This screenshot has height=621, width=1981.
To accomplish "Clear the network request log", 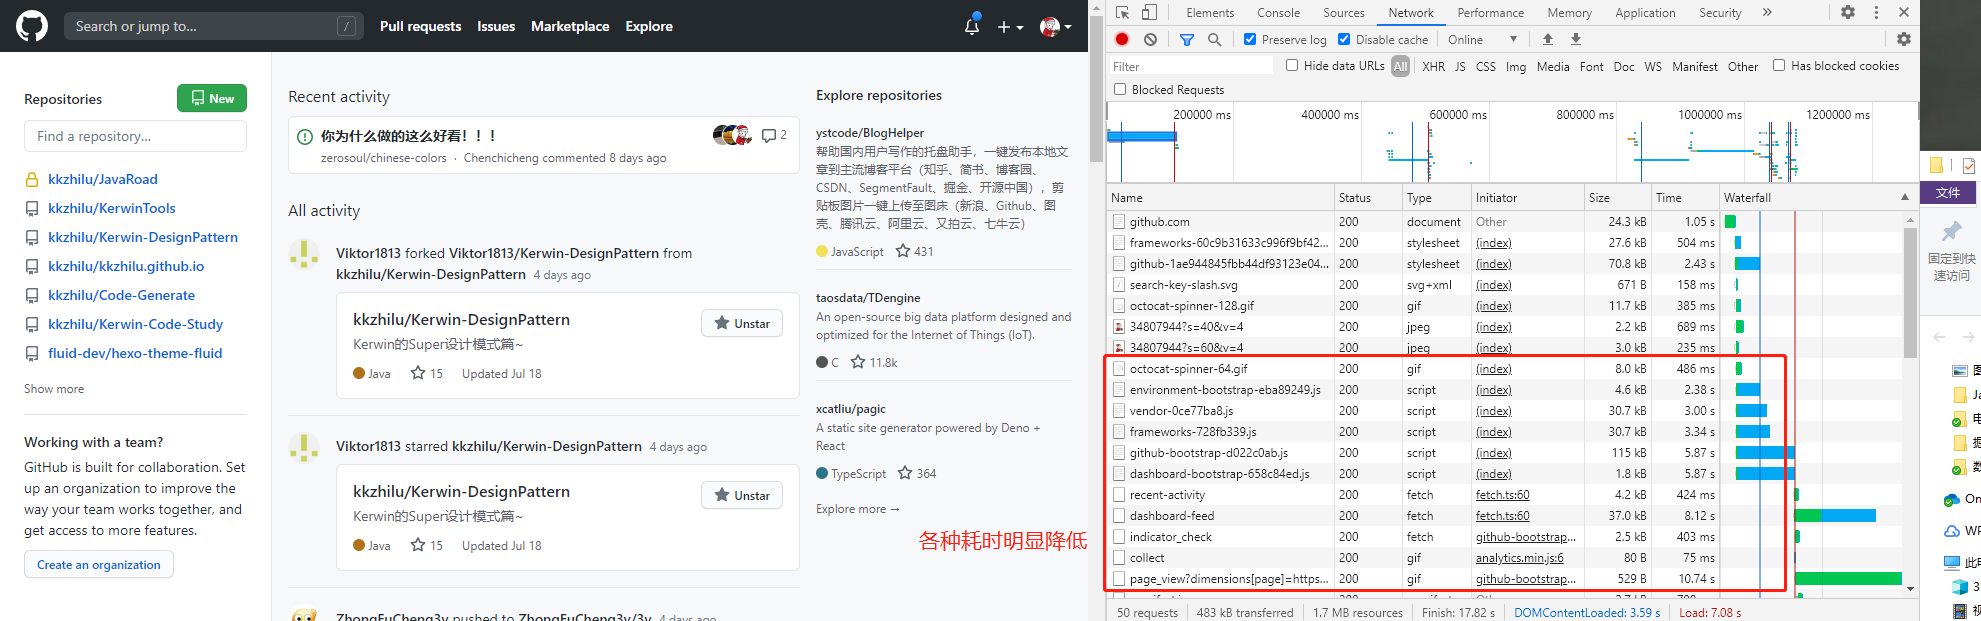I will 1151,39.
